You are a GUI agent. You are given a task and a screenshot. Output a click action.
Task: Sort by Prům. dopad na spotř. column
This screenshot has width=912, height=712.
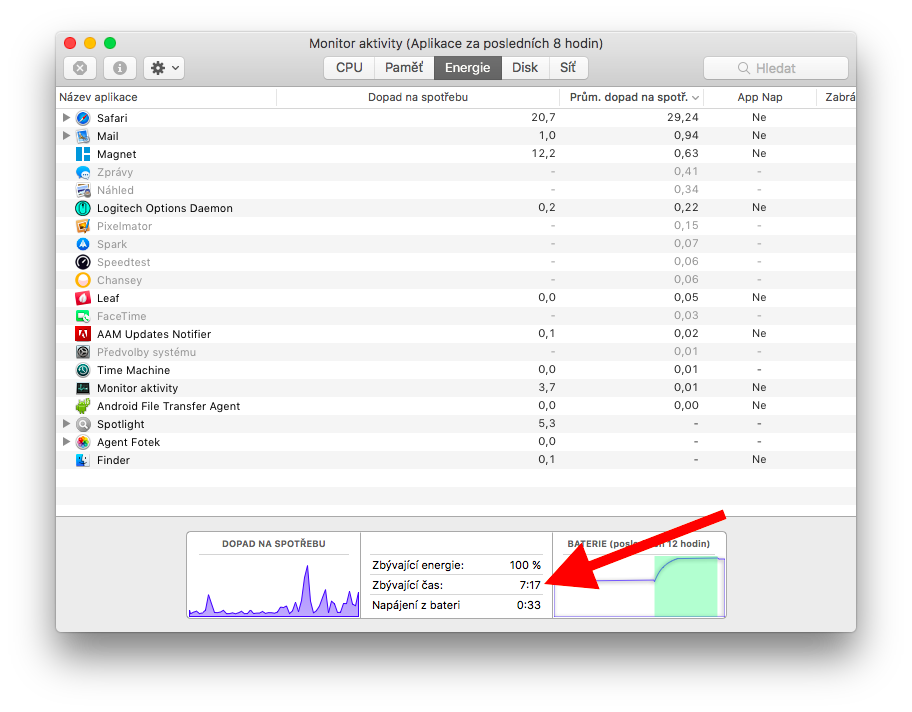pyautogui.click(x=632, y=97)
